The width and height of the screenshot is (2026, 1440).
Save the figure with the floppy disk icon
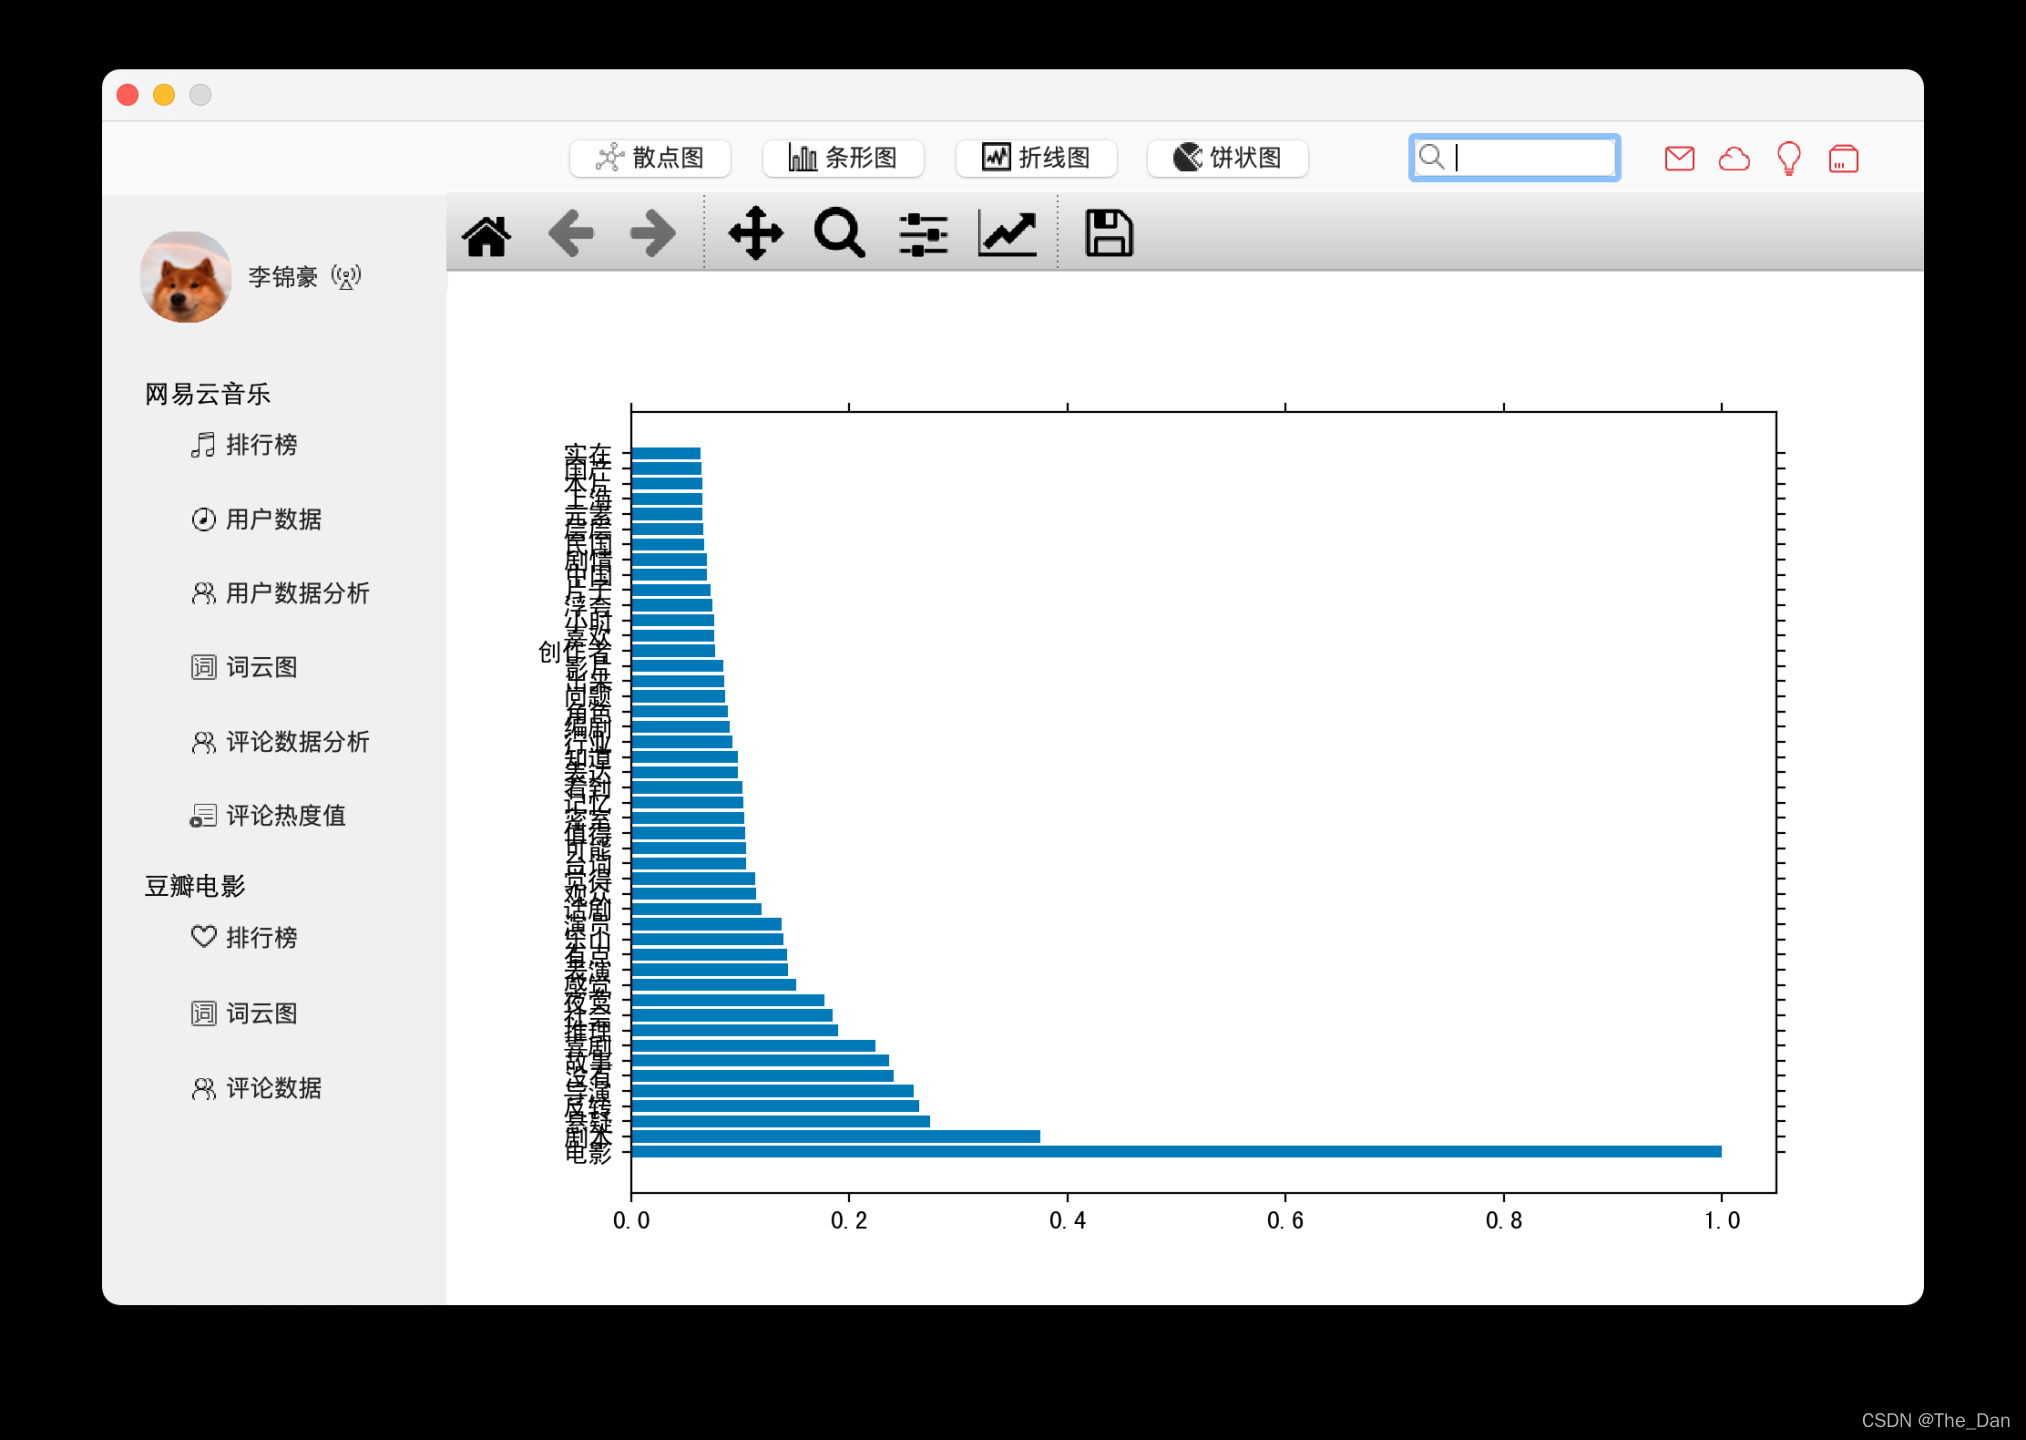coord(1109,234)
